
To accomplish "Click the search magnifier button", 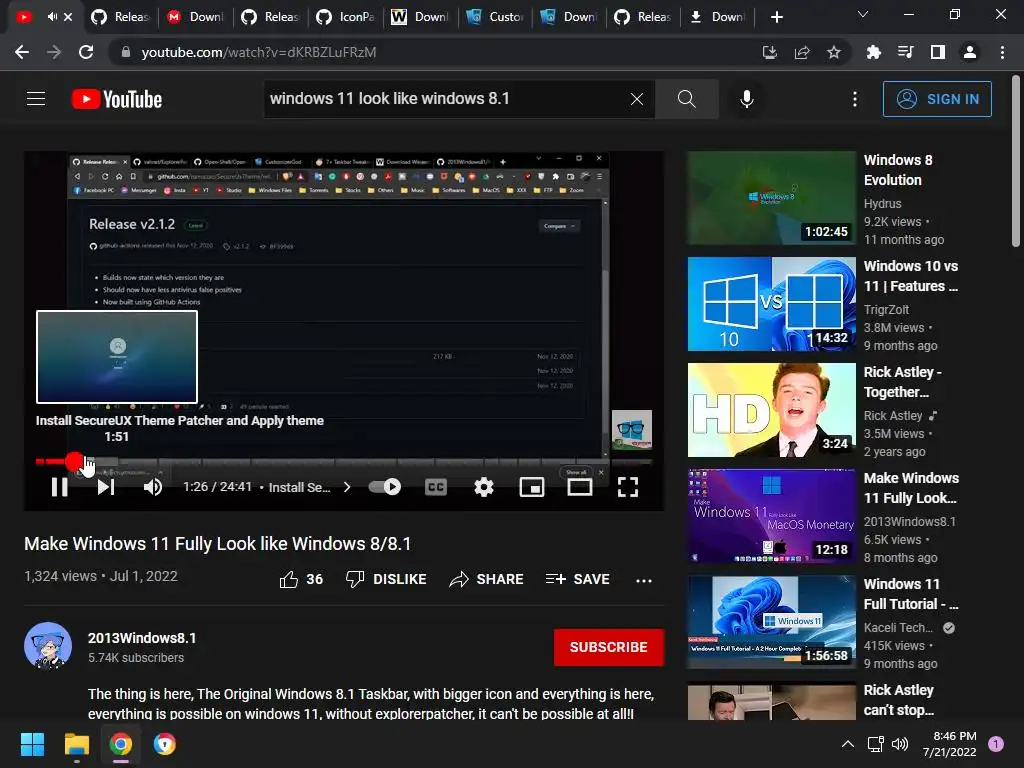I will (x=686, y=99).
